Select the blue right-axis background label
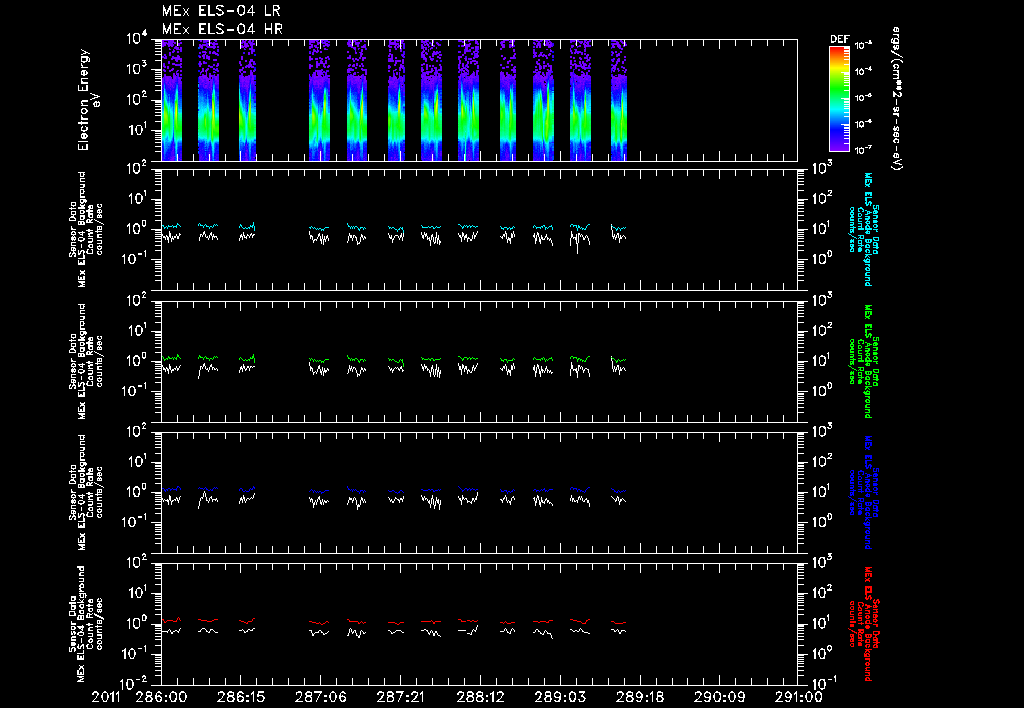 [x=863, y=492]
